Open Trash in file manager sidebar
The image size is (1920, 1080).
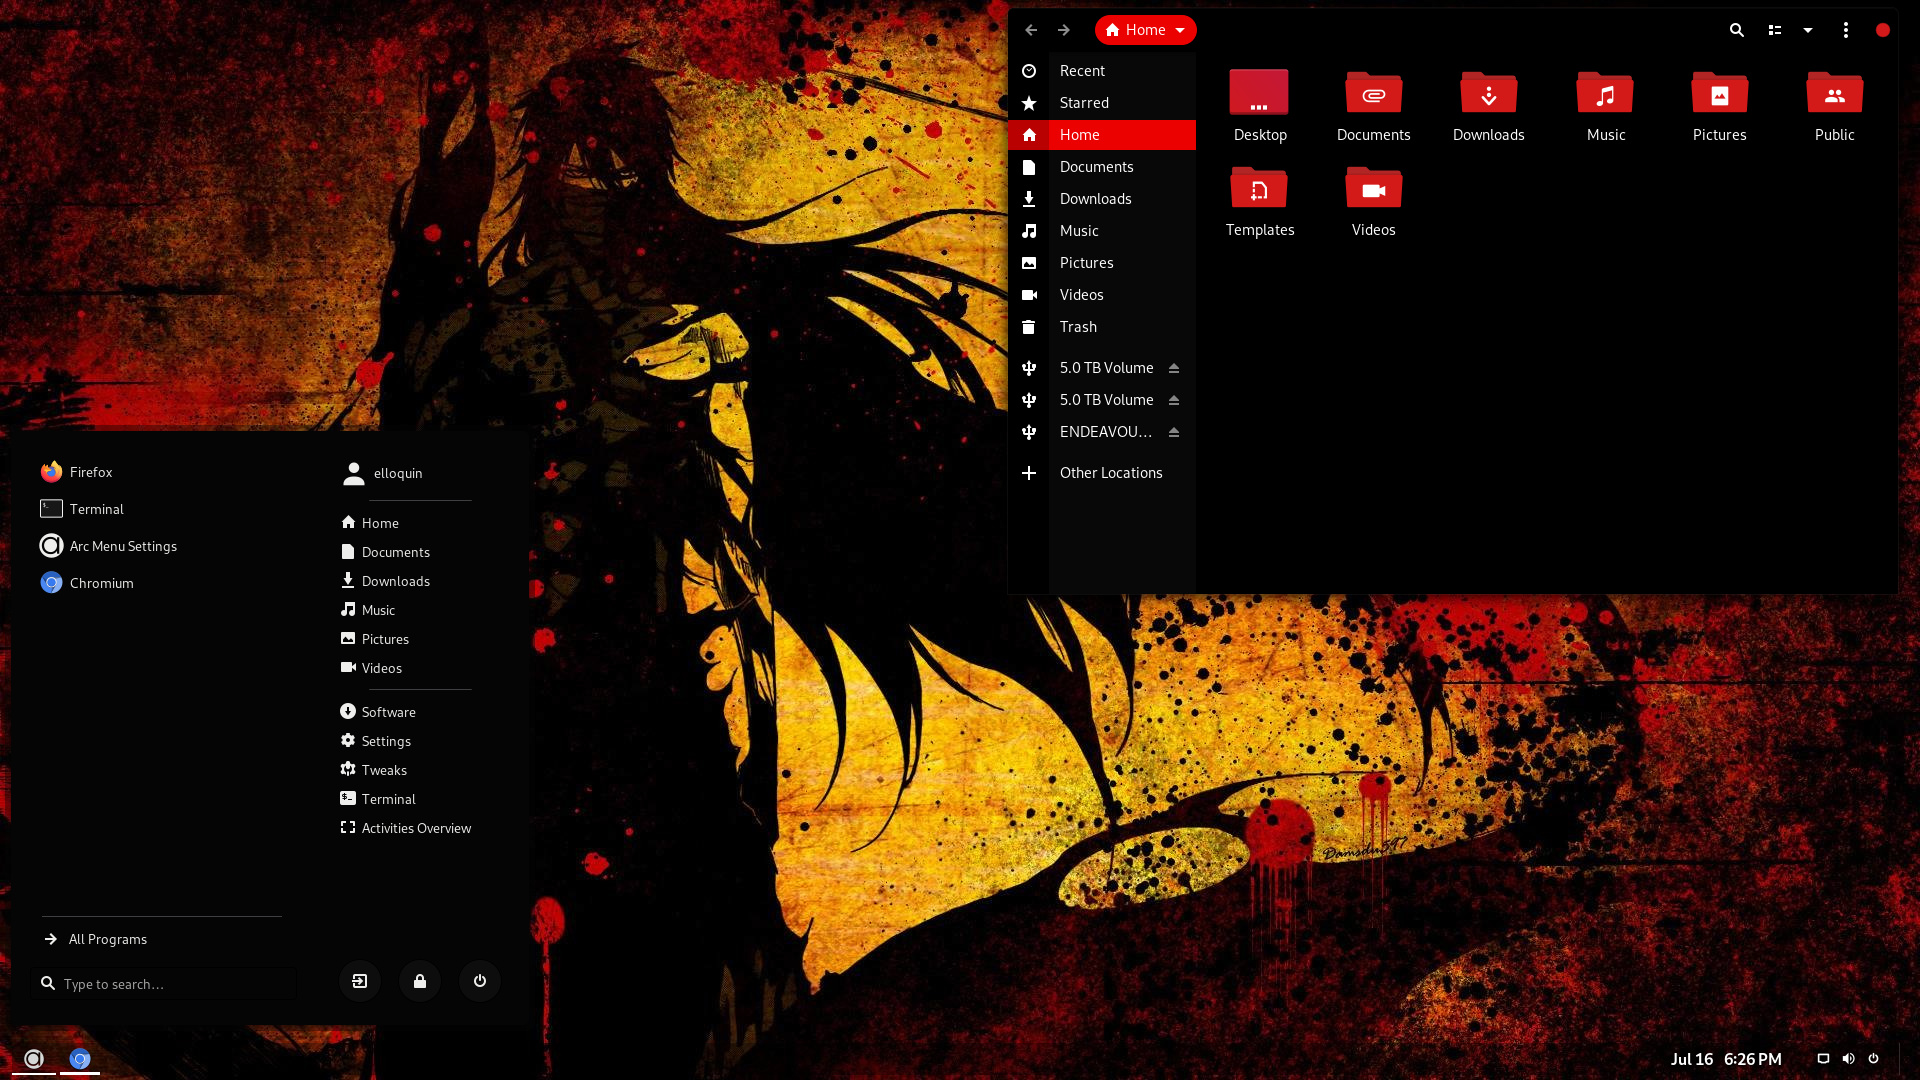pyautogui.click(x=1102, y=327)
